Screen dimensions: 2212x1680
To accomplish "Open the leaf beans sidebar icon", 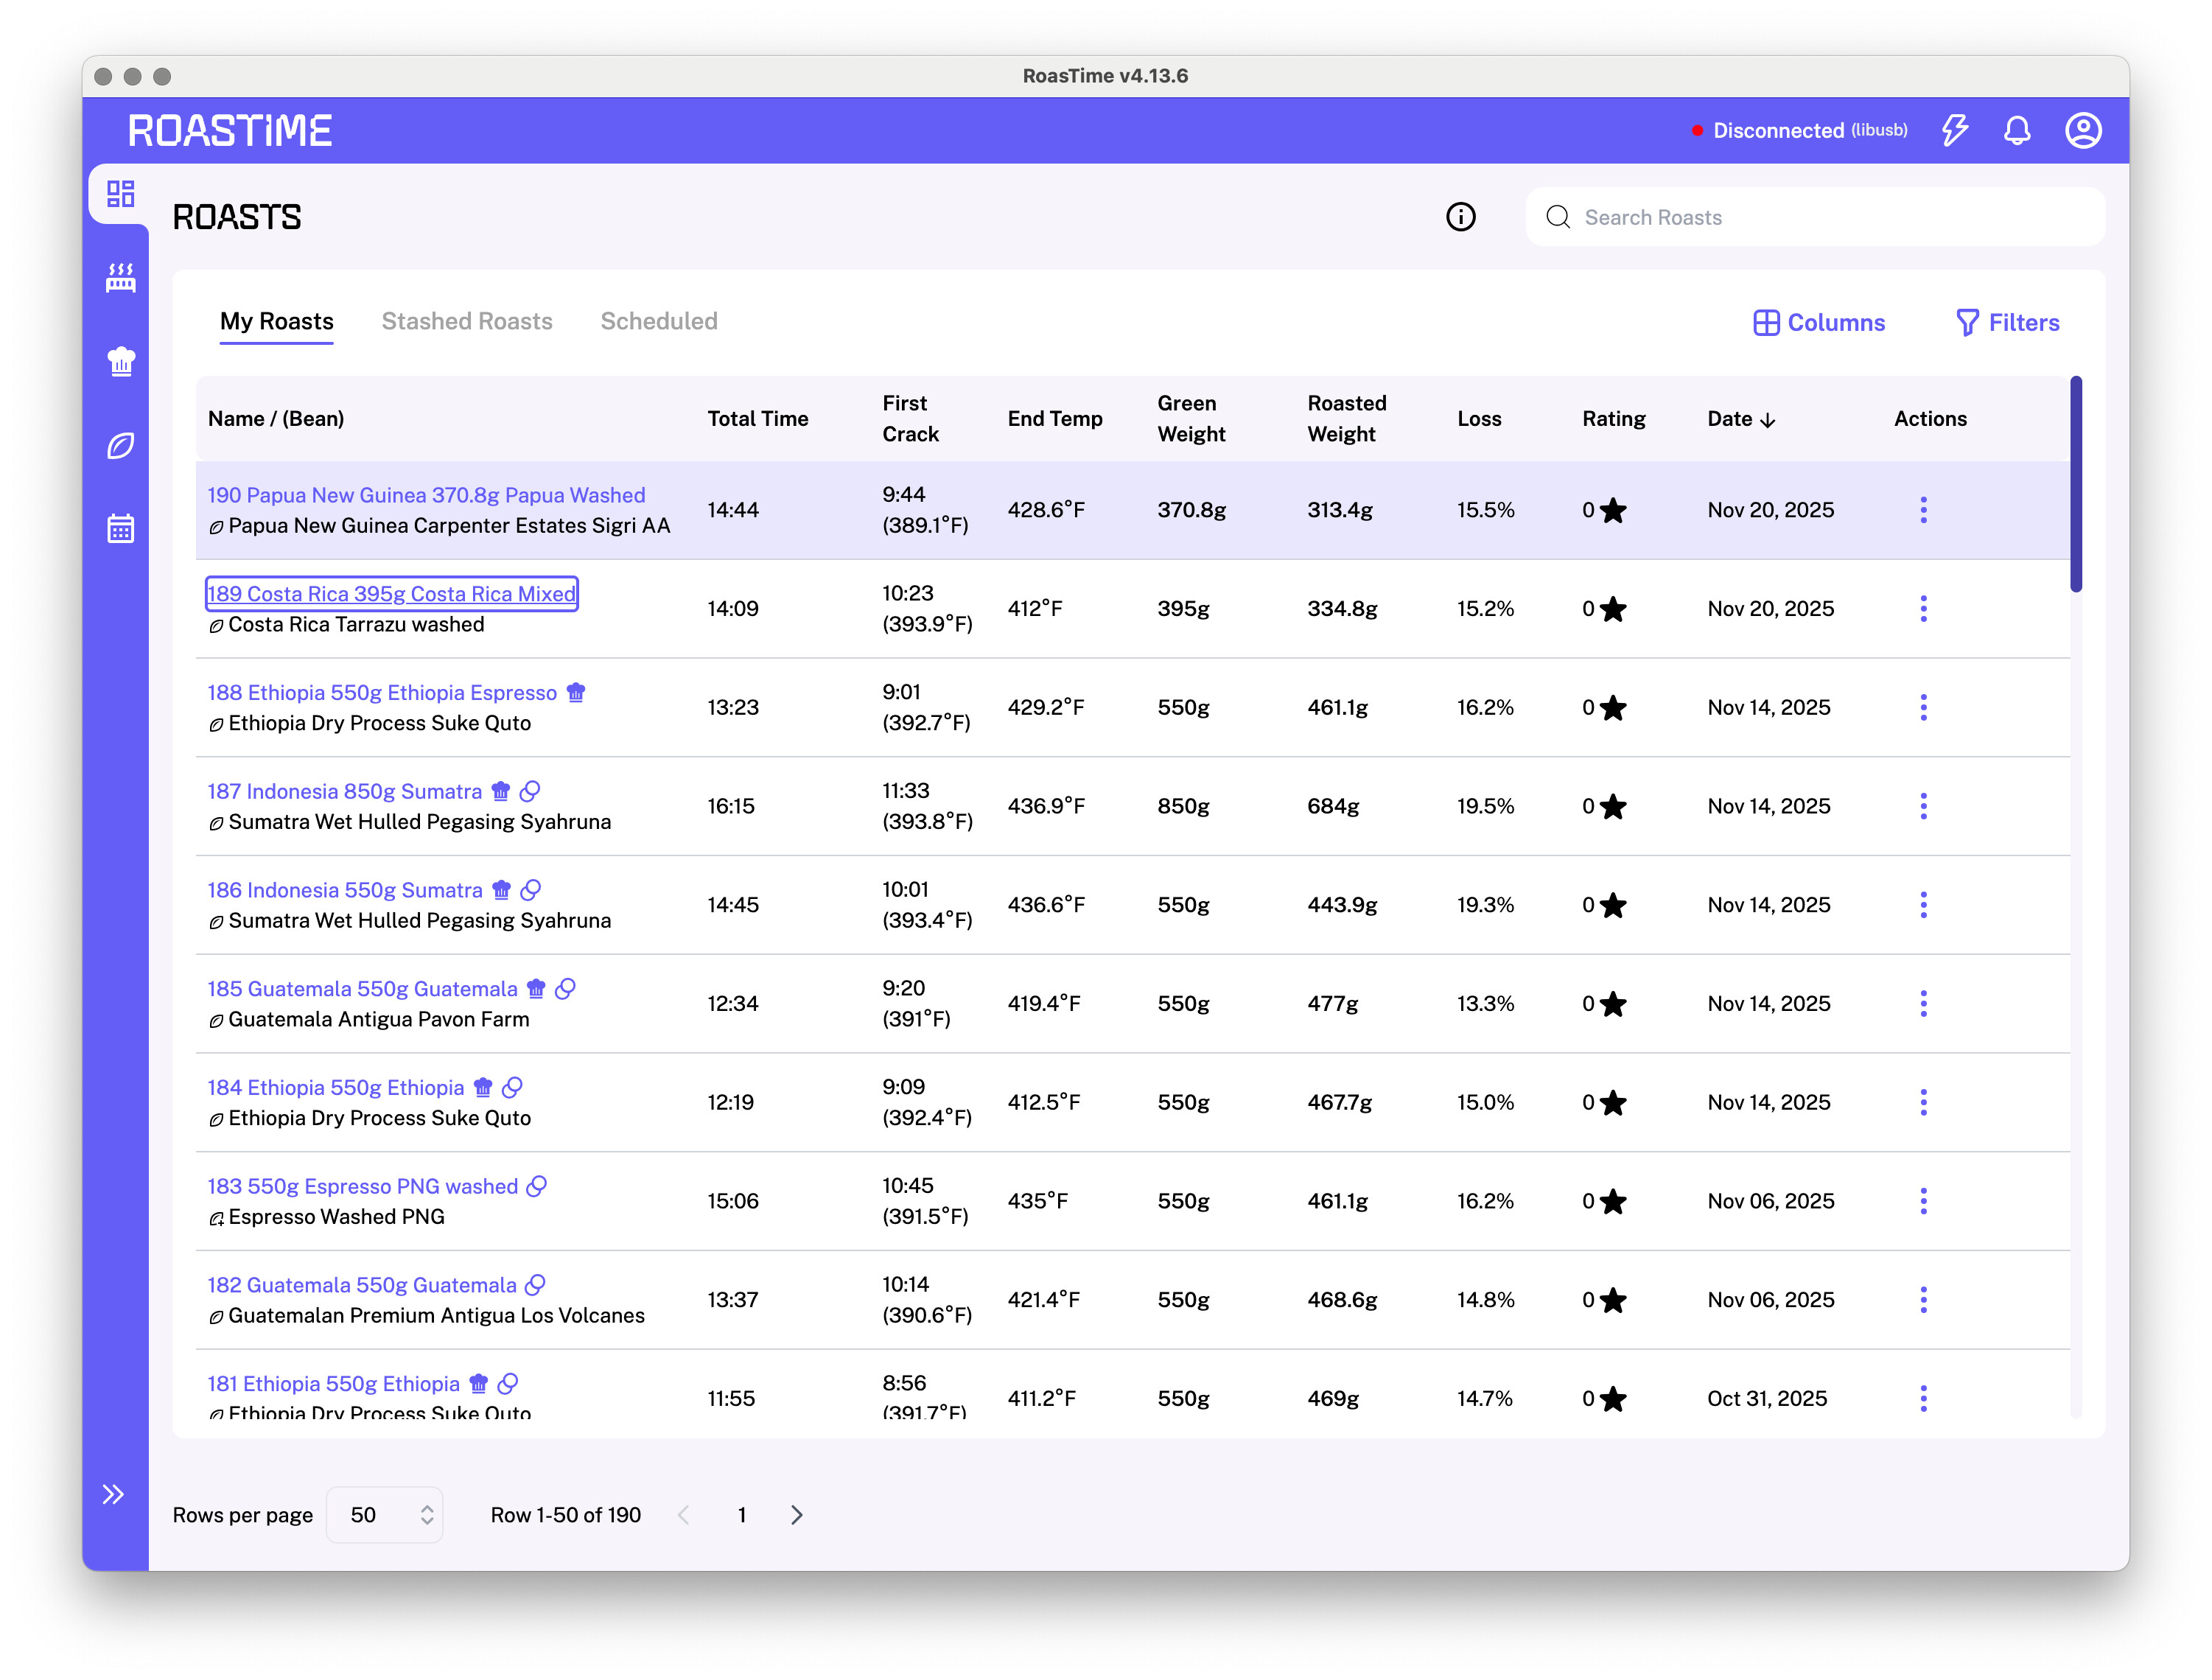I will (x=120, y=445).
